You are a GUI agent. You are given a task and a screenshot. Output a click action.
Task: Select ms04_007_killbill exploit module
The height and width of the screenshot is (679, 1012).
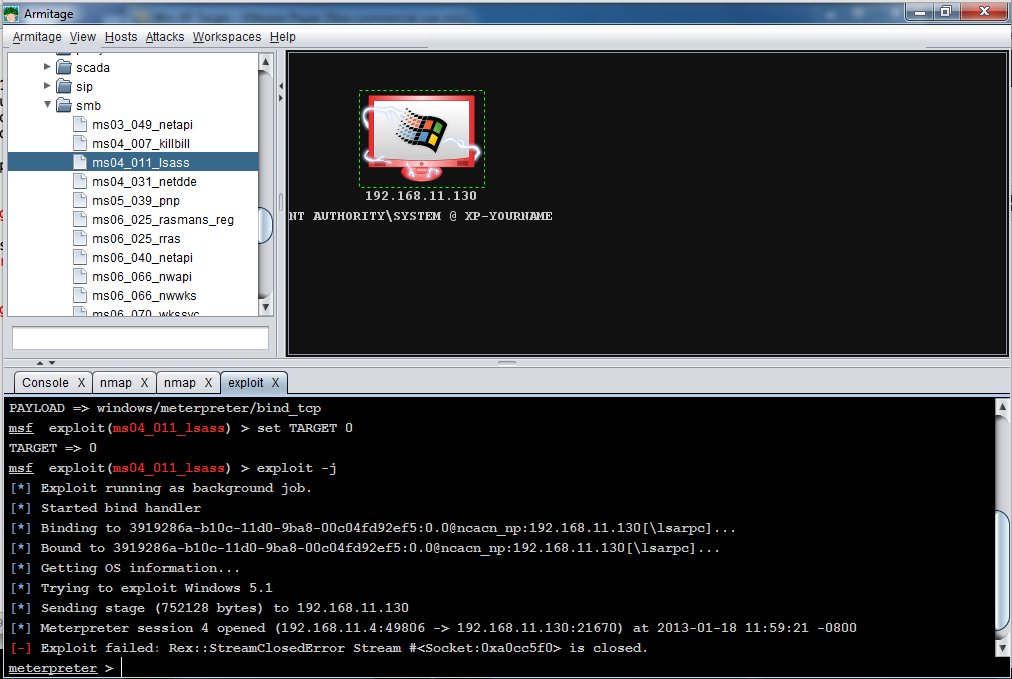(x=141, y=143)
